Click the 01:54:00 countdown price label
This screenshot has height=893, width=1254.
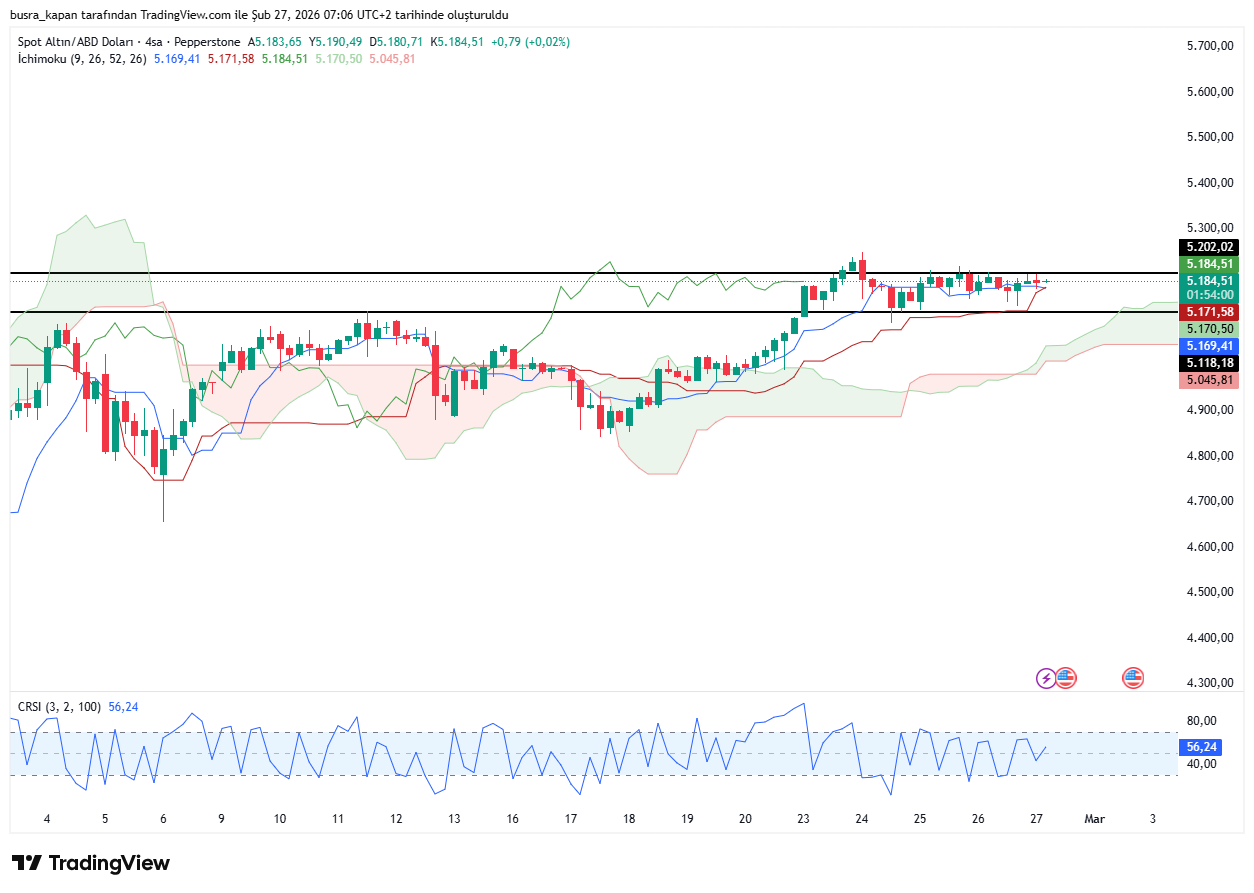point(1209,295)
